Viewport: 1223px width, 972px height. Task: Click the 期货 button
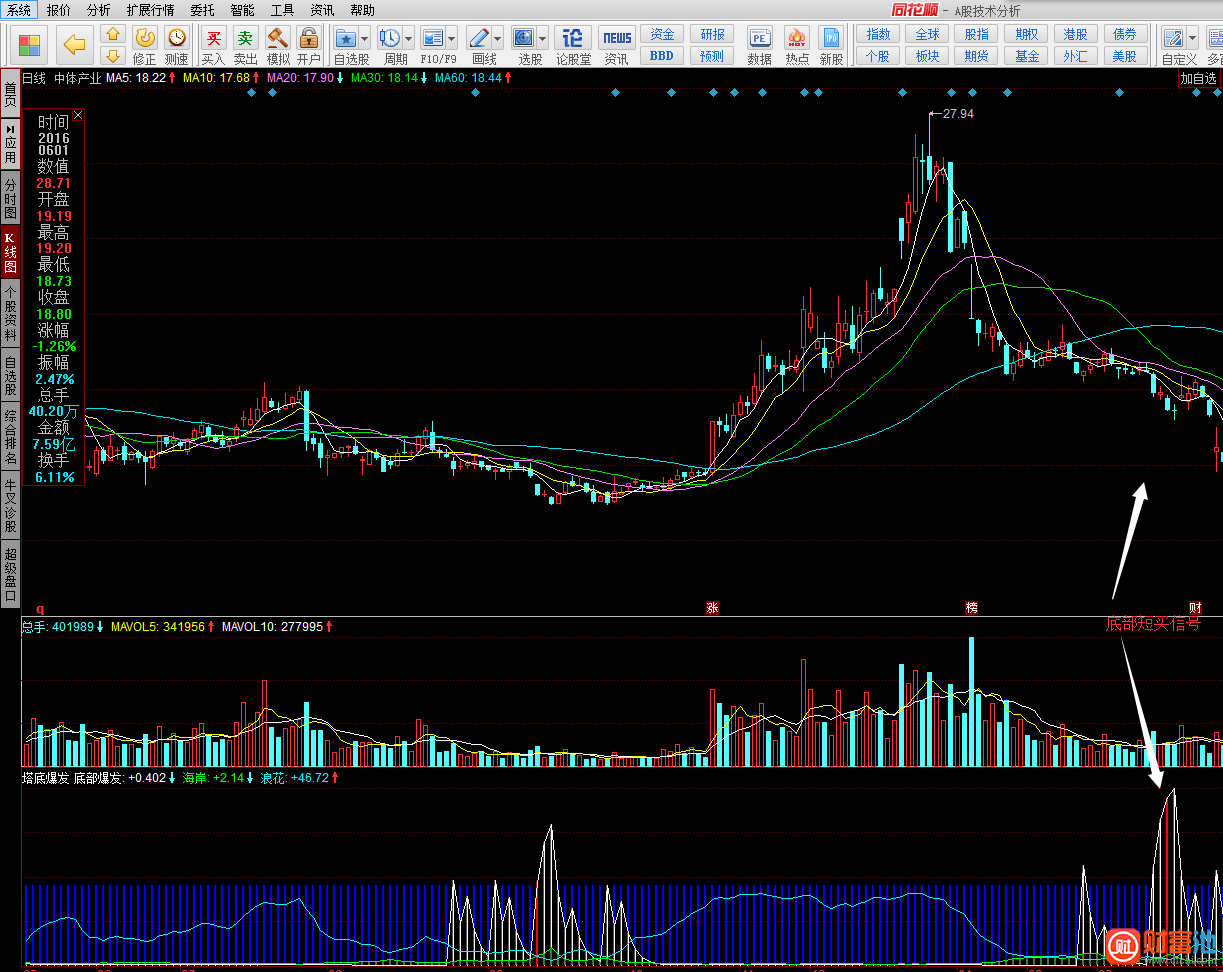977,56
